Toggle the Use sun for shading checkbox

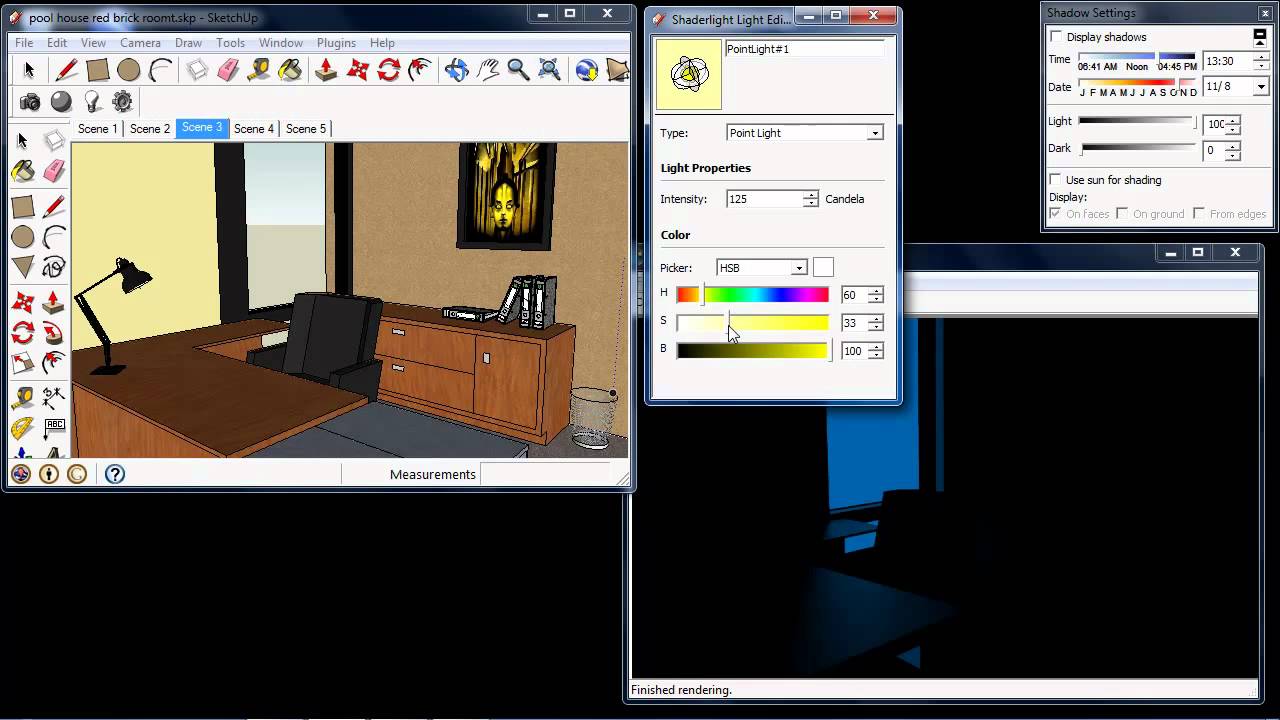1056,180
